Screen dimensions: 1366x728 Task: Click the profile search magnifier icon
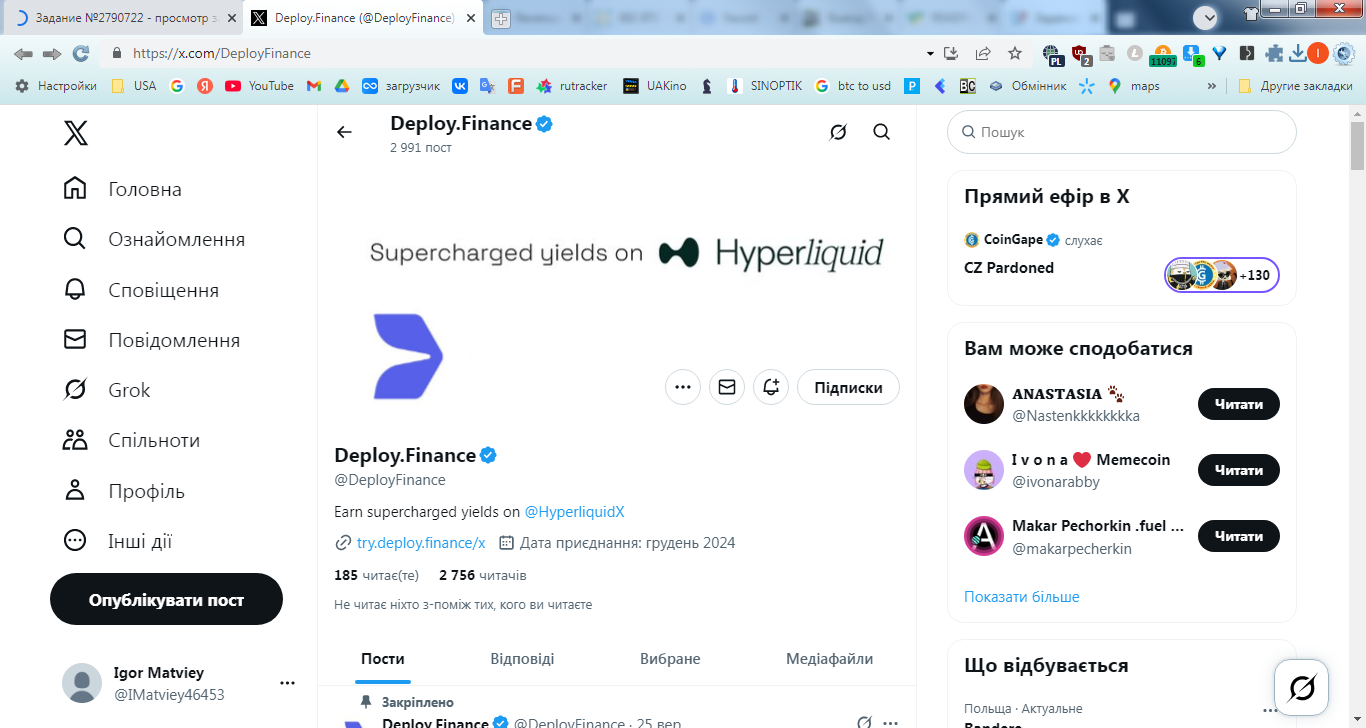[x=881, y=132]
